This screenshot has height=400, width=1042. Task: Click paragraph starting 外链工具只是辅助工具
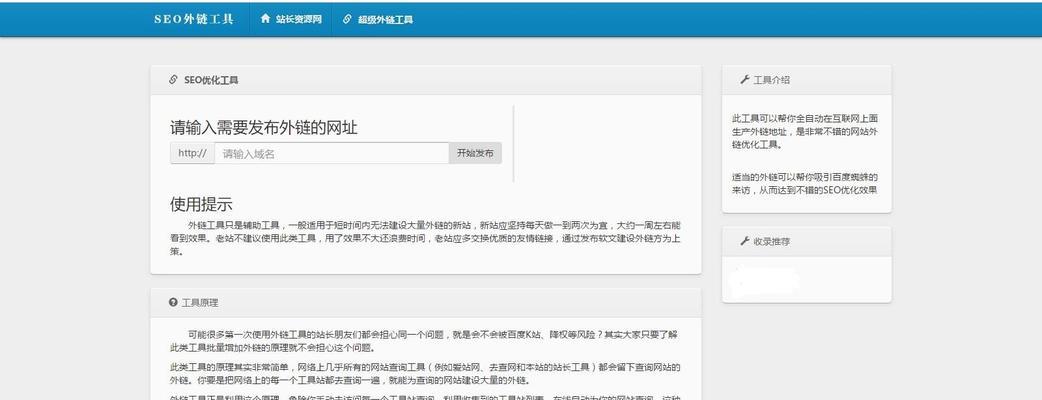[425, 239]
